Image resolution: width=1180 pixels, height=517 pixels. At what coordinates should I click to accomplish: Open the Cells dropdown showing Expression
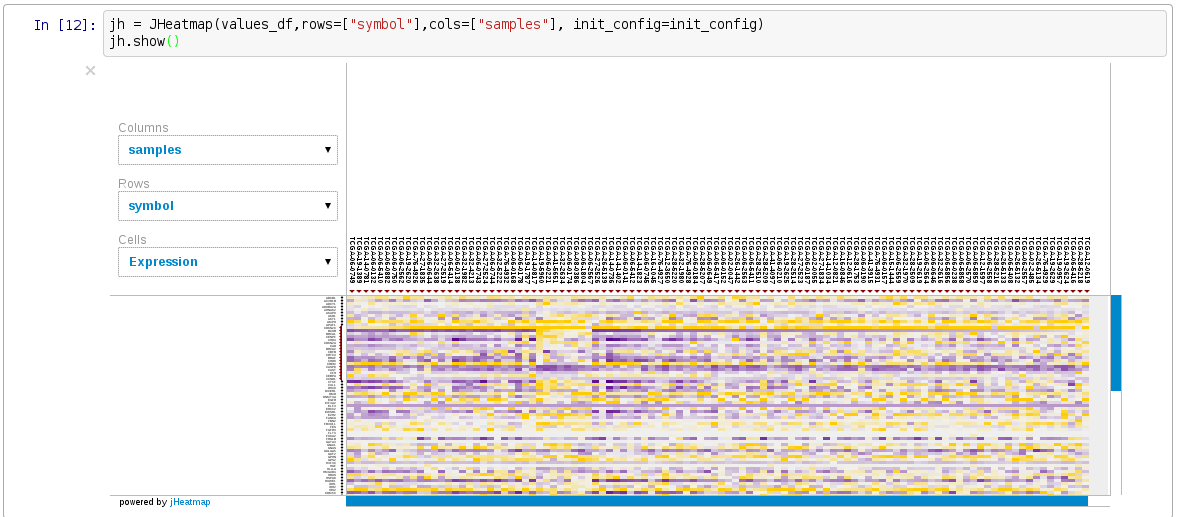pos(227,262)
